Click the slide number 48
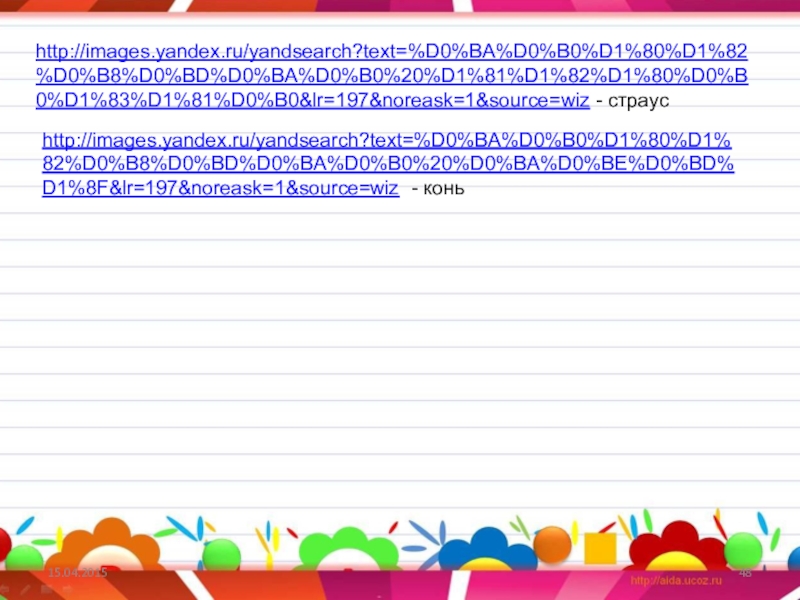 point(745,572)
